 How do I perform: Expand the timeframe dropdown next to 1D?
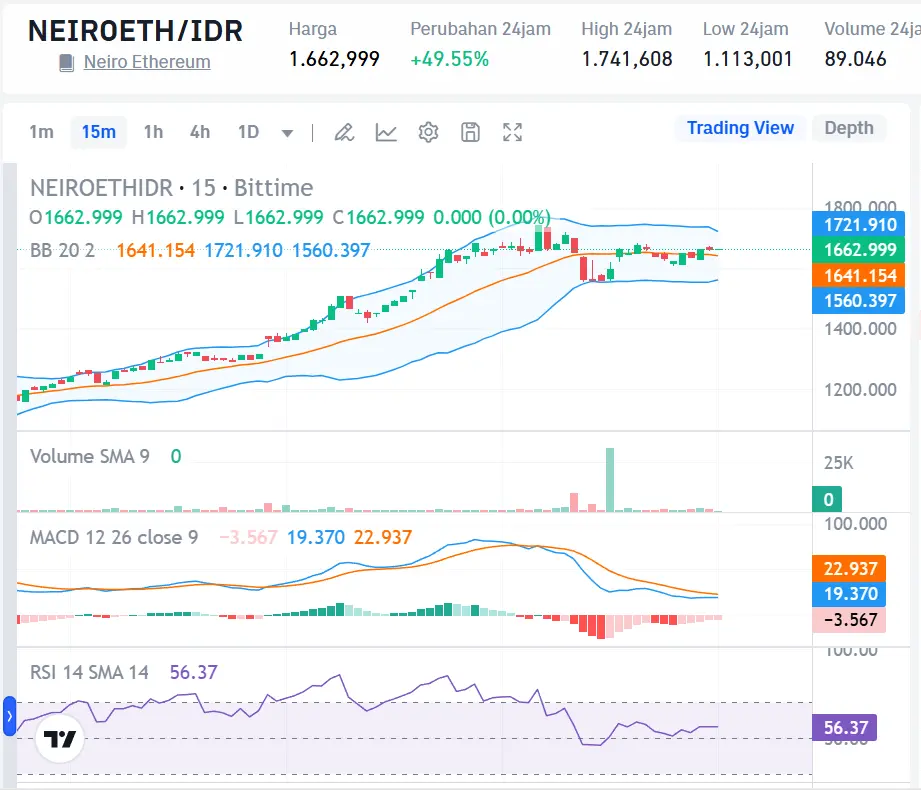pos(287,131)
